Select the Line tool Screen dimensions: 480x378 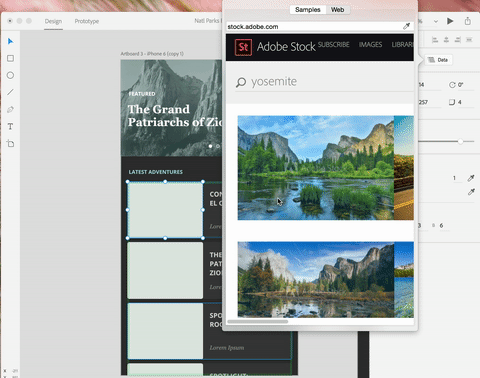tap(10, 92)
